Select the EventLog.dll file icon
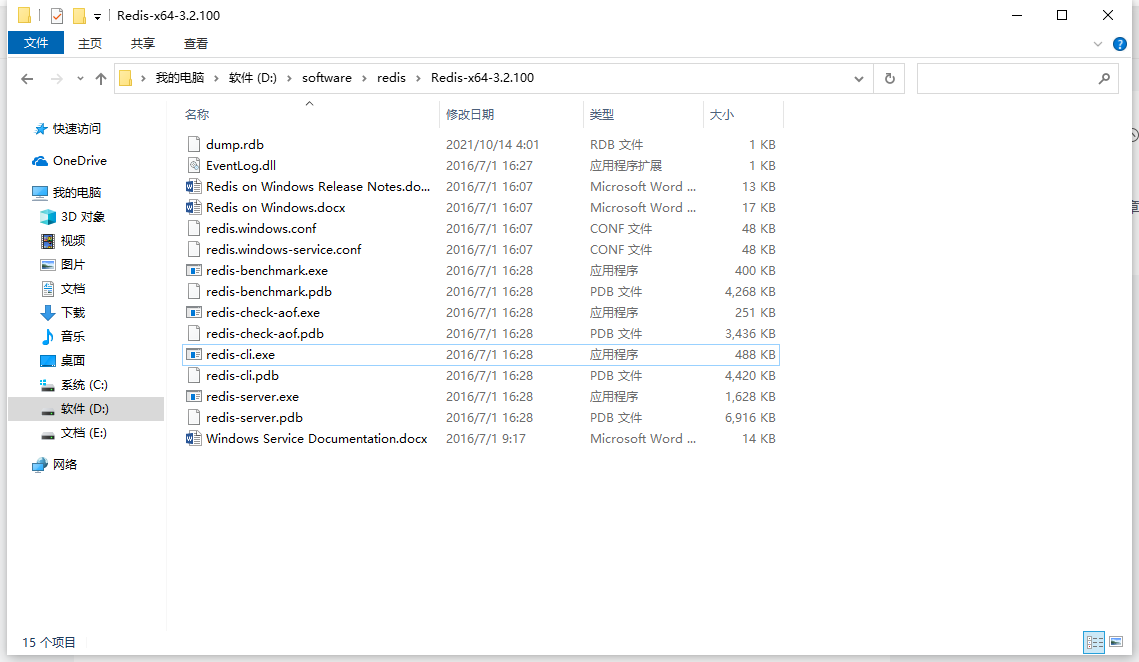 193,165
